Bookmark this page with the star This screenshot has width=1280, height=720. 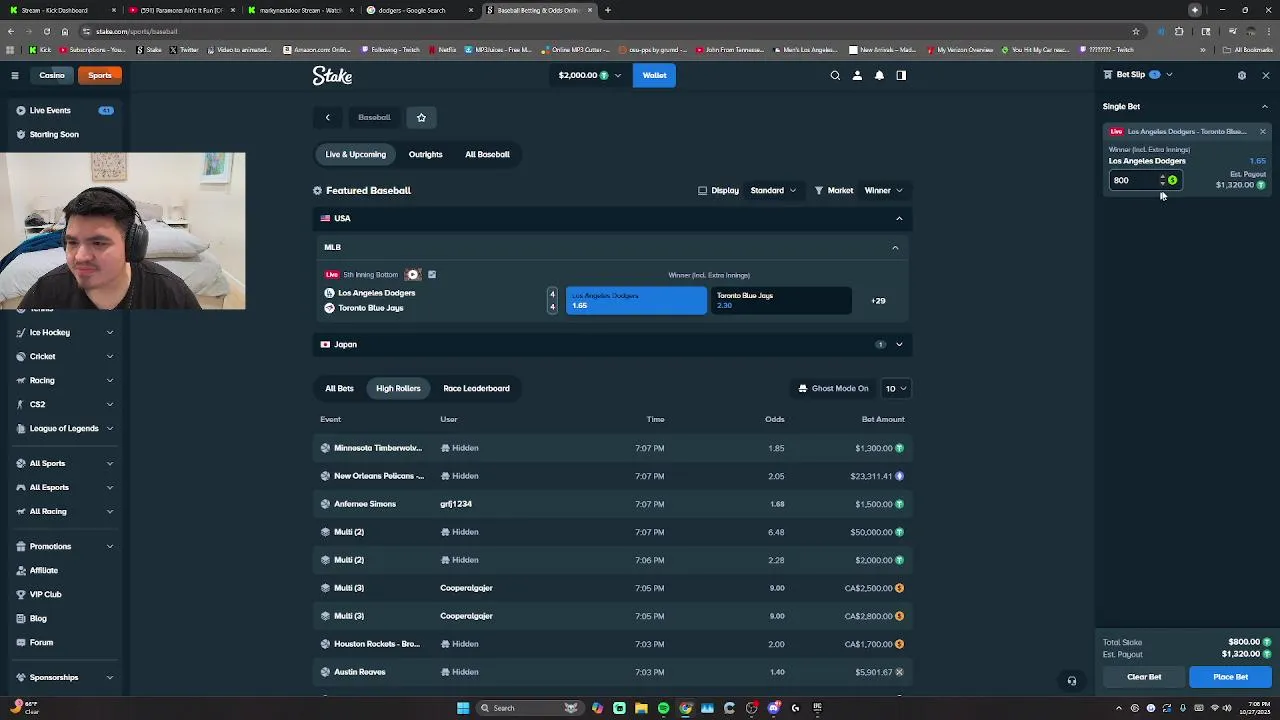(x=1136, y=31)
